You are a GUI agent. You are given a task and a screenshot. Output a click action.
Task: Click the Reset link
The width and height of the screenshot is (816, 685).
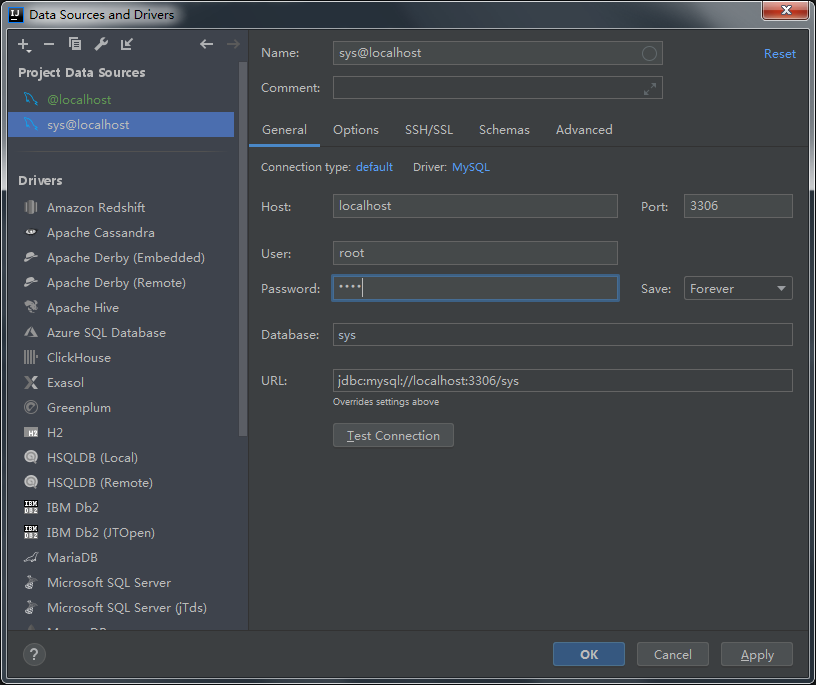[x=780, y=54]
